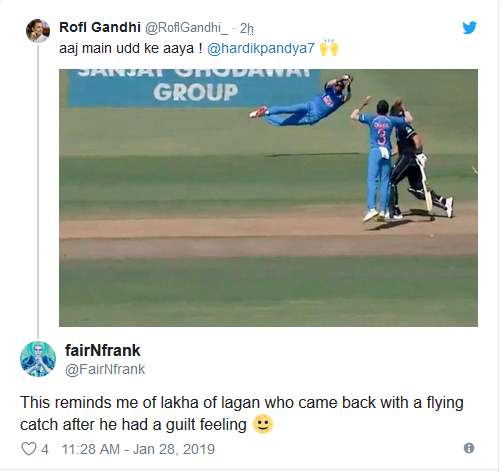Screen dimensions: 502x472
Task: Click the raised hands emoji
Action: (329, 48)
